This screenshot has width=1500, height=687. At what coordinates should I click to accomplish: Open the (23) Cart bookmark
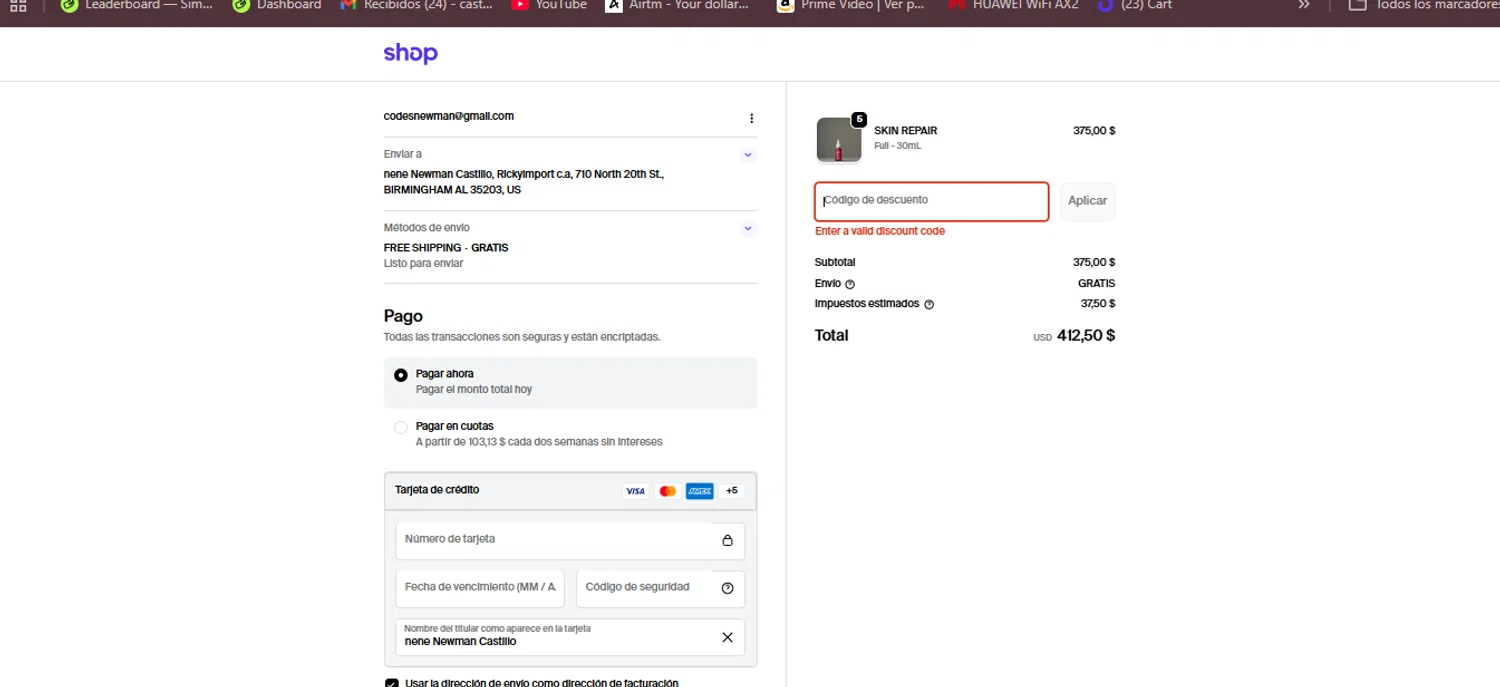(1135, 5)
